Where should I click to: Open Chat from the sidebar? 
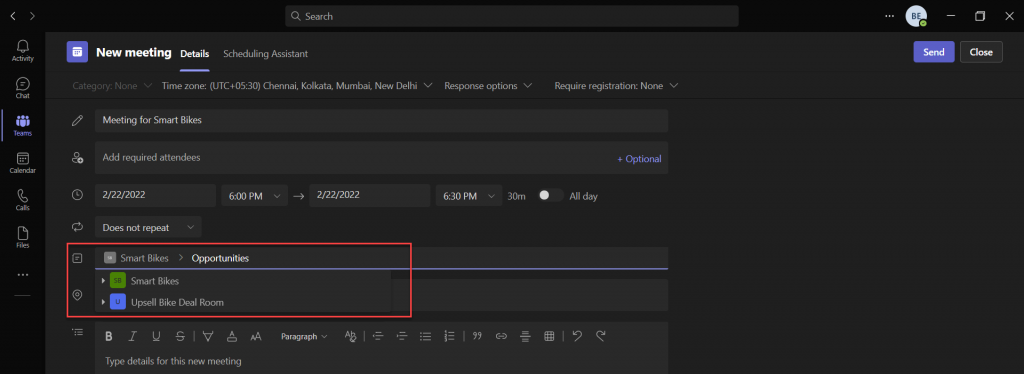pyautogui.click(x=22, y=87)
